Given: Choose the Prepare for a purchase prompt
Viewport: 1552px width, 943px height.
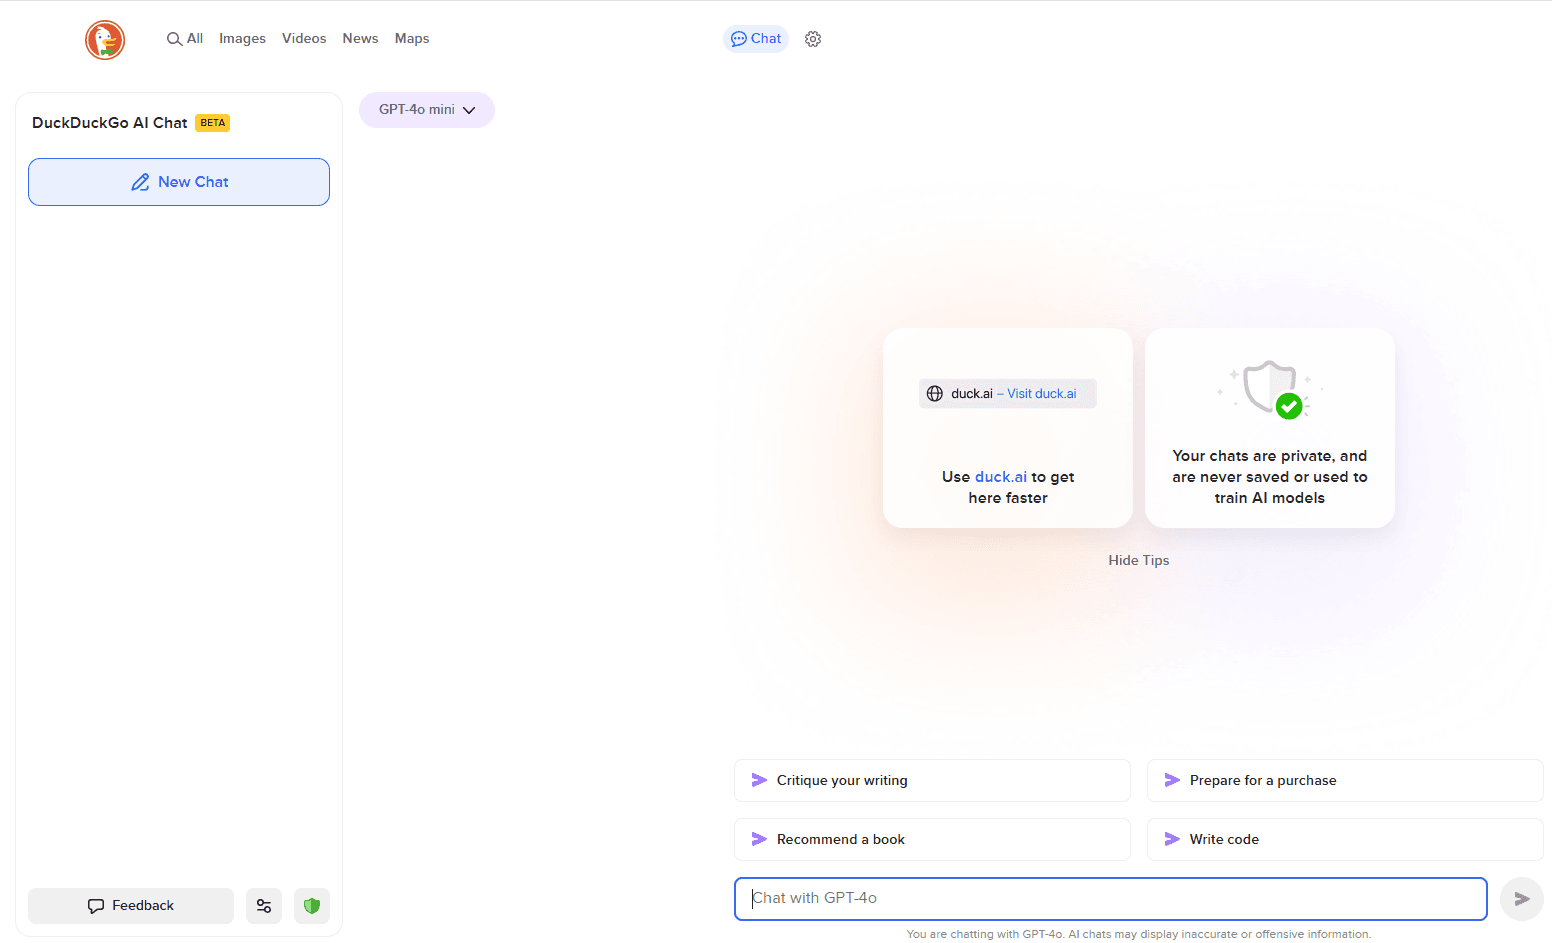Looking at the screenshot, I should (x=1345, y=781).
